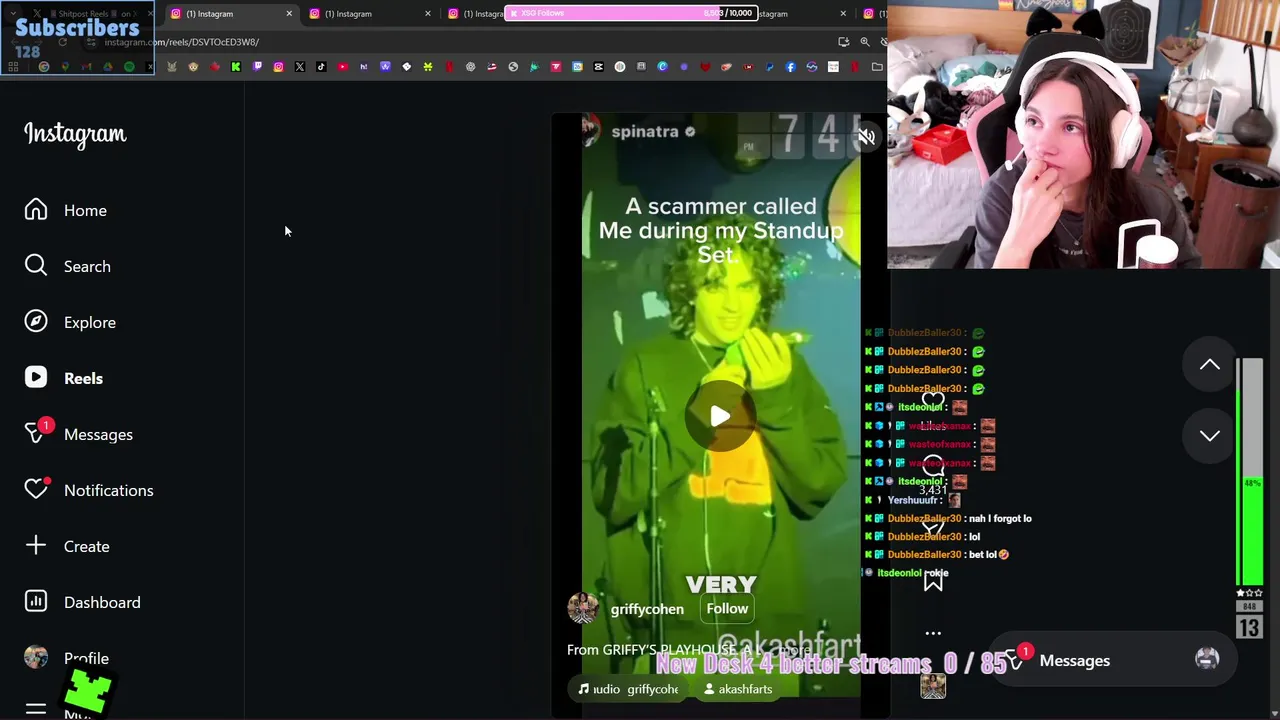Click the pink XSG Follows progress bar
This screenshot has height=720, width=1280.
pyautogui.click(x=631, y=13)
